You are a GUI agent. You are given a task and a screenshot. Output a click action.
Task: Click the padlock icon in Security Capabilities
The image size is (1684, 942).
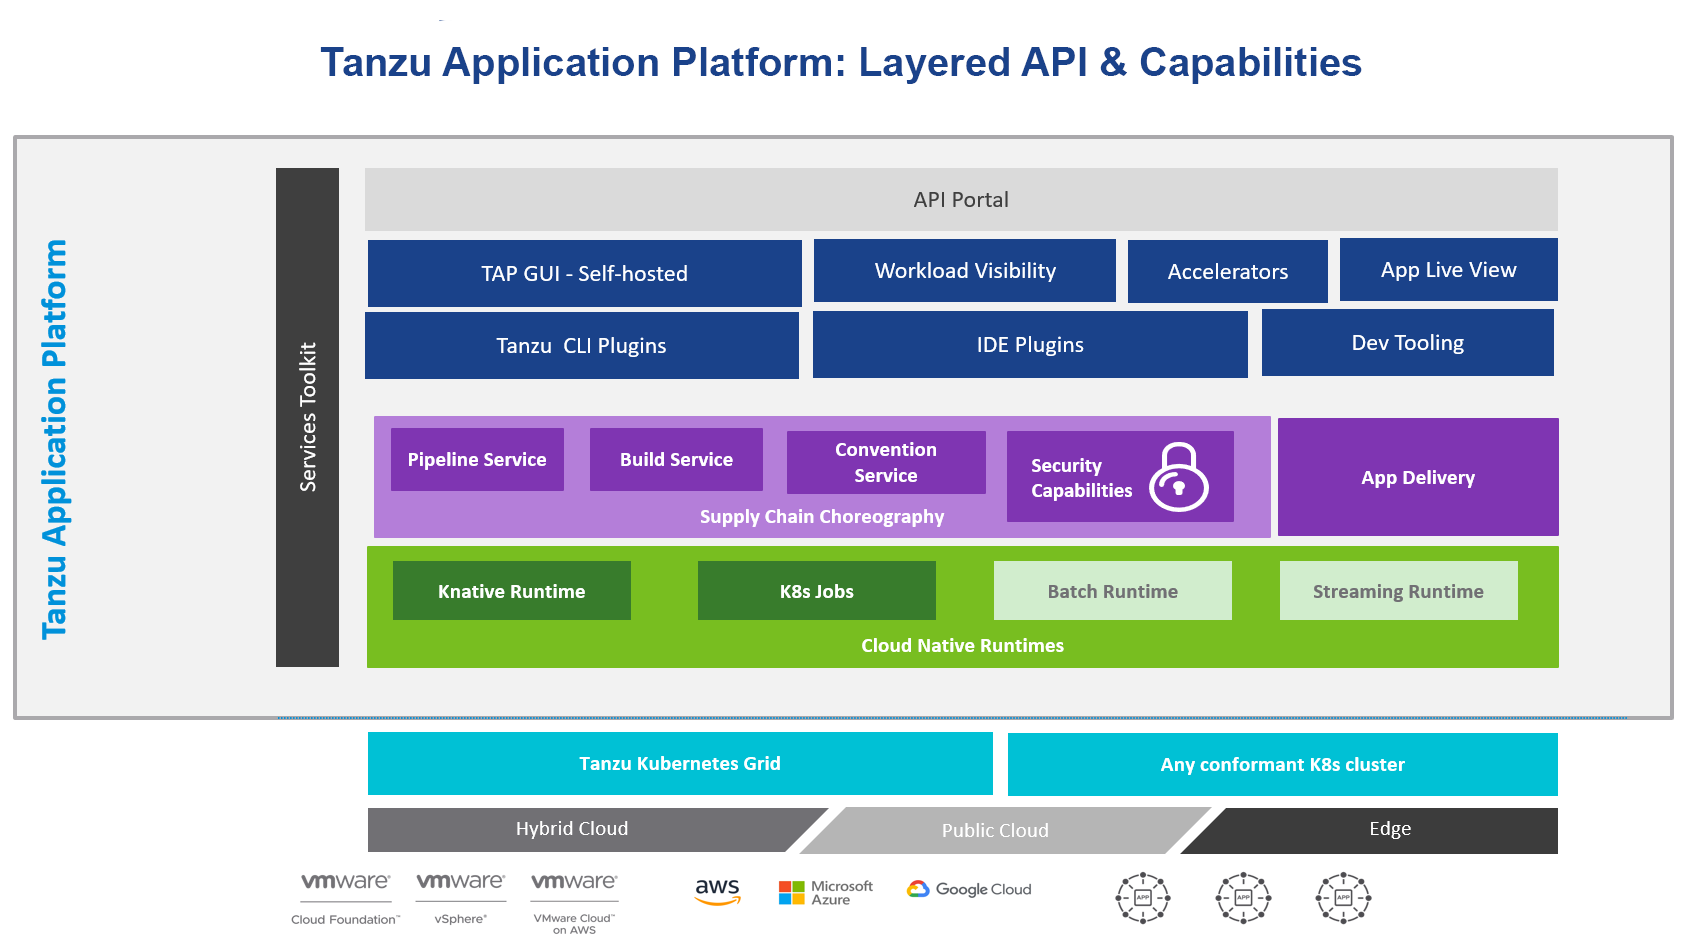tap(1178, 477)
